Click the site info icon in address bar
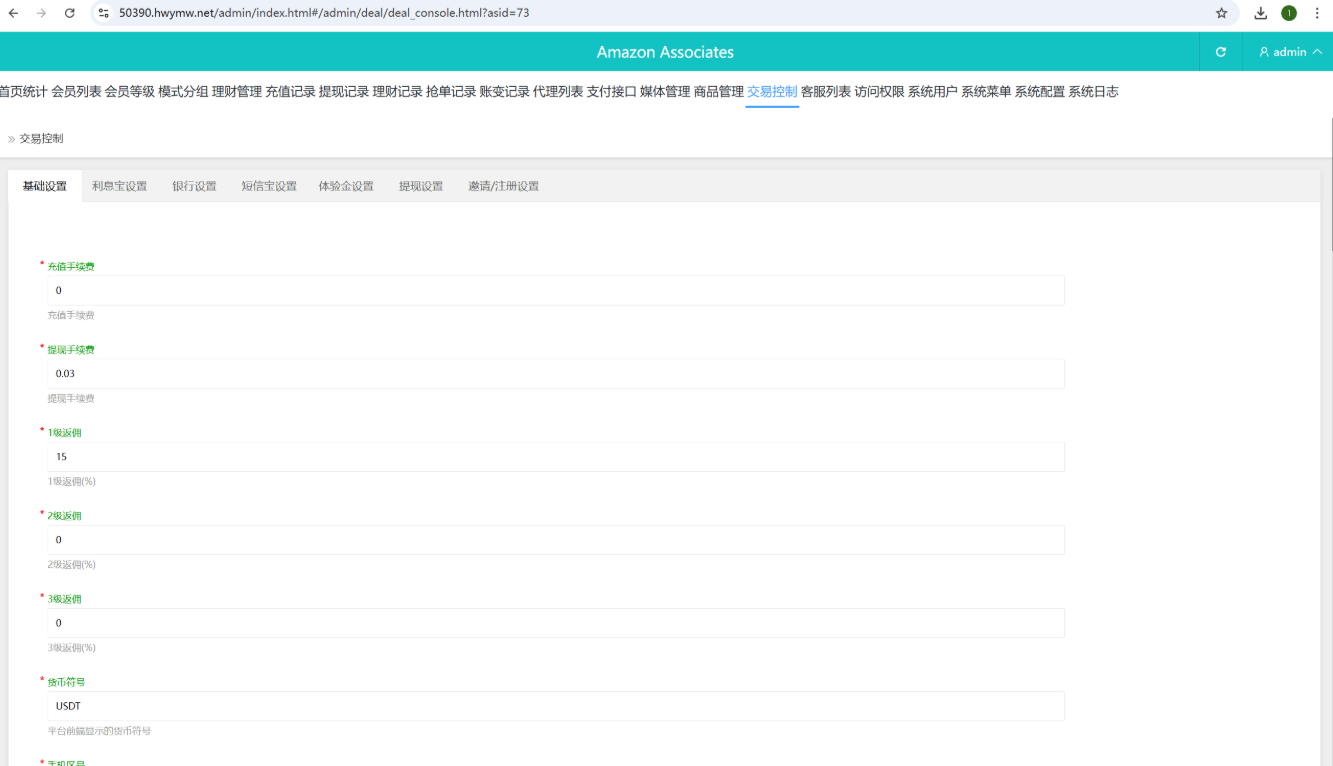Image resolution: width=1333 pixels, height=766 pixels. (104, 13)
